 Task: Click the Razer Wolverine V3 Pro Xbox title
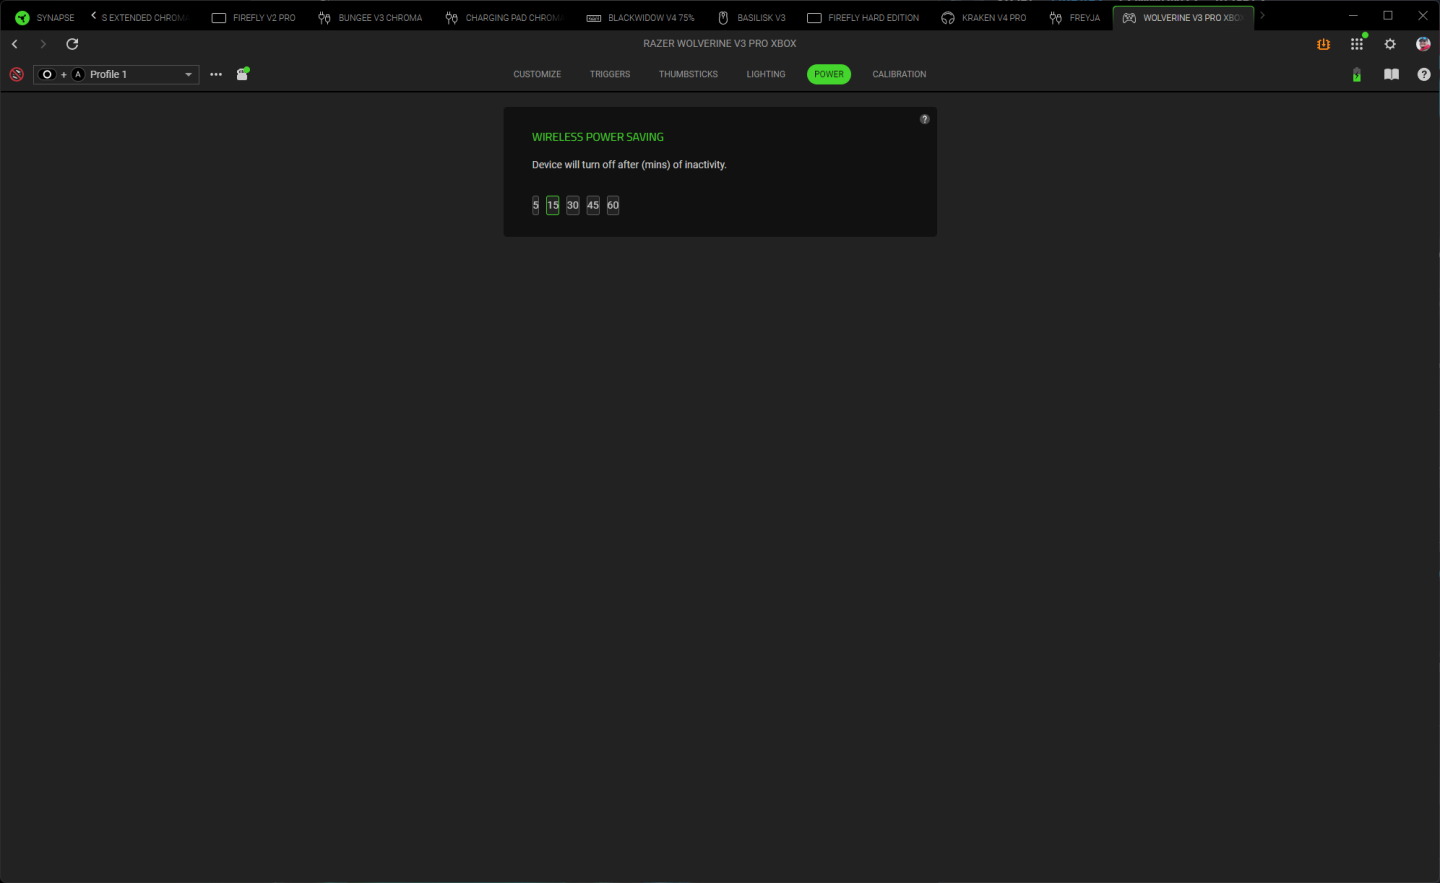pos(720,44)
